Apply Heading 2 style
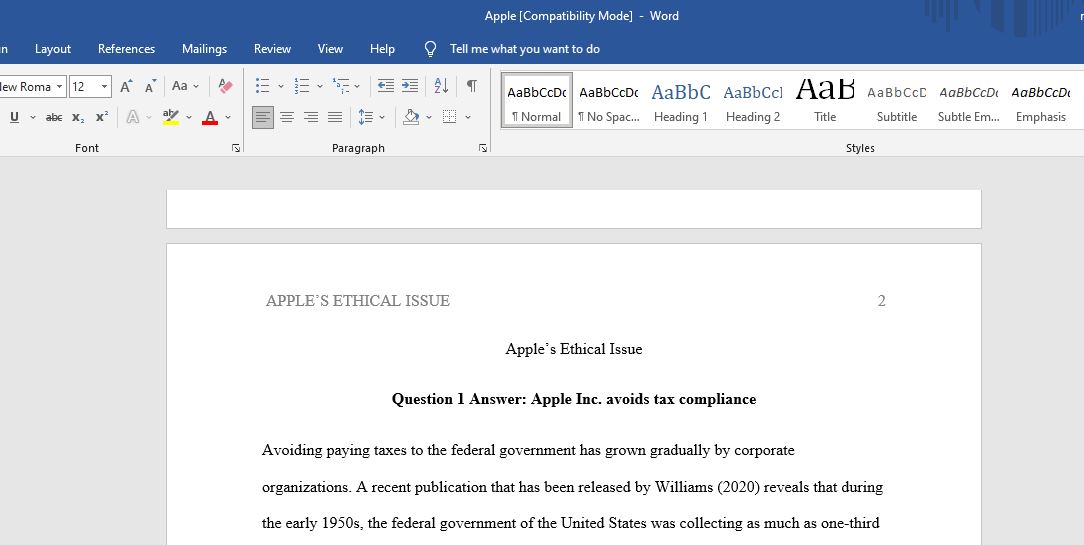The image size is (1084, 545). (753, 100)
